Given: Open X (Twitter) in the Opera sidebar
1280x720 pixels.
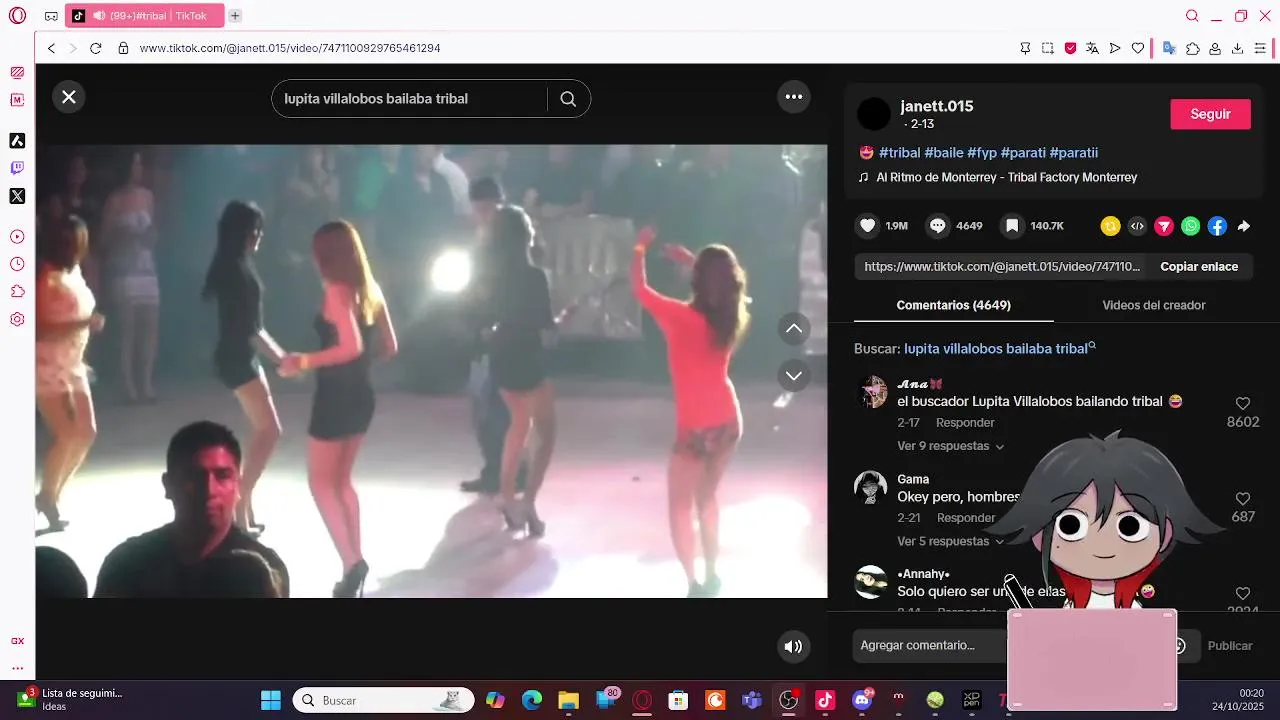Looking at the screenshot, I should pos(17,196).
